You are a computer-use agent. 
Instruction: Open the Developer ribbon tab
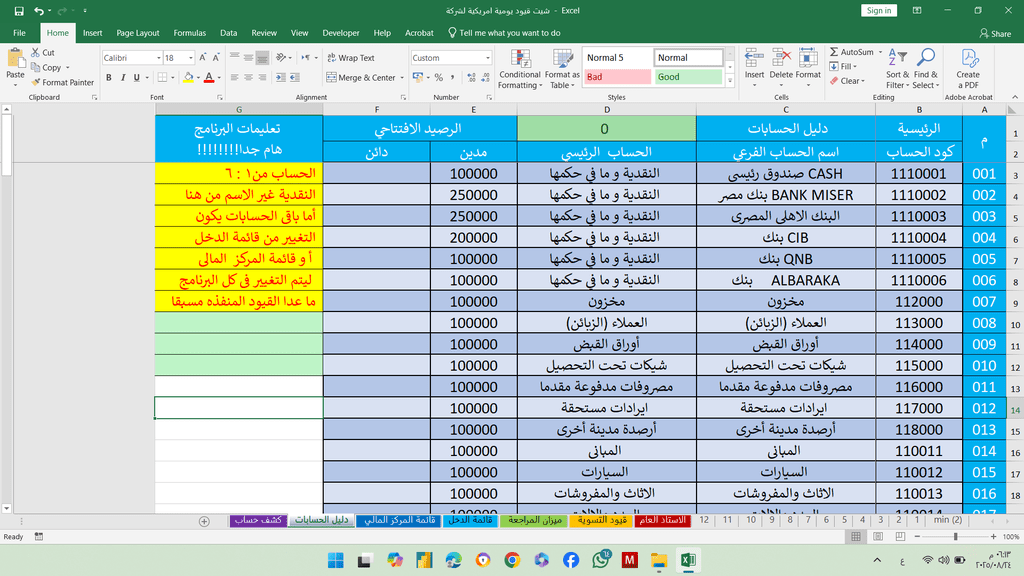pyautogui.click(x=341, y=33)
